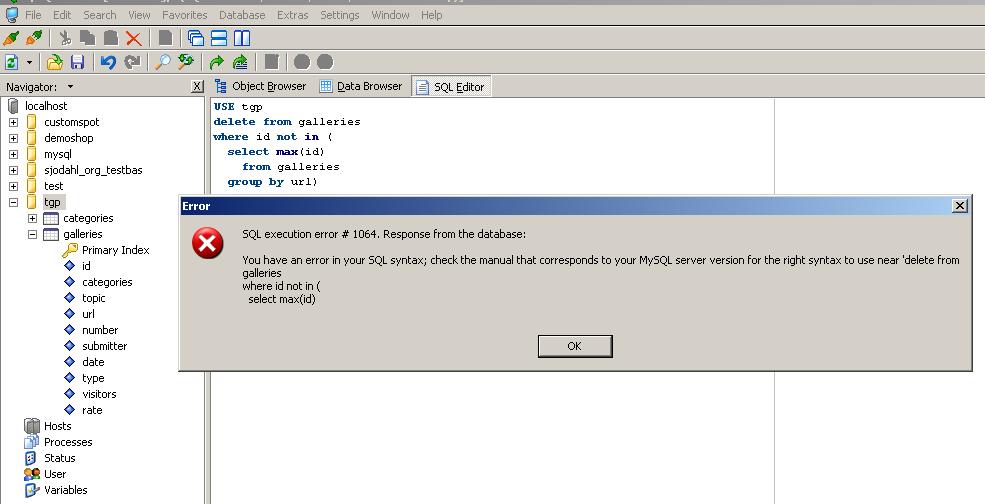The image size is (985, 504).
Task: Switch to the Object Browser tab
Action: (x=261, y=86)
